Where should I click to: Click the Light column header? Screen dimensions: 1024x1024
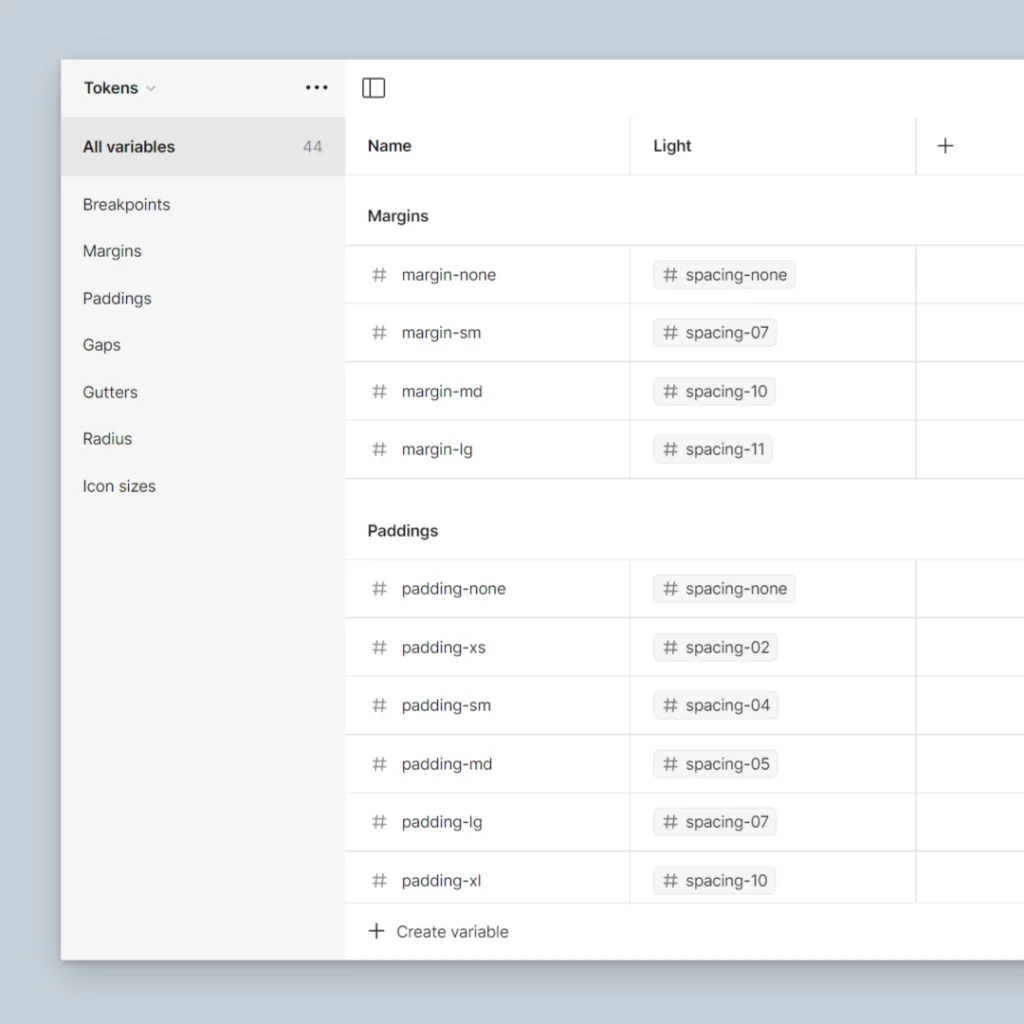(671, 145)
